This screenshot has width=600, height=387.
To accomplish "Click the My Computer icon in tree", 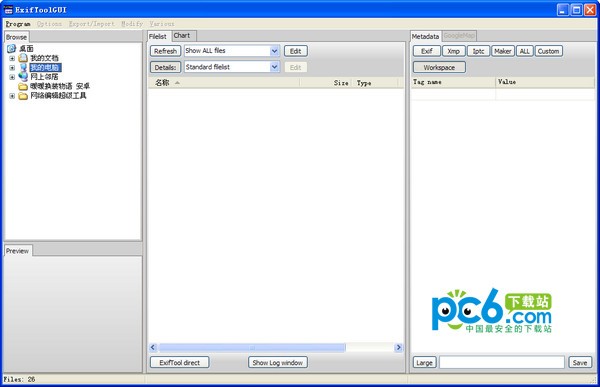I will 23,68.
